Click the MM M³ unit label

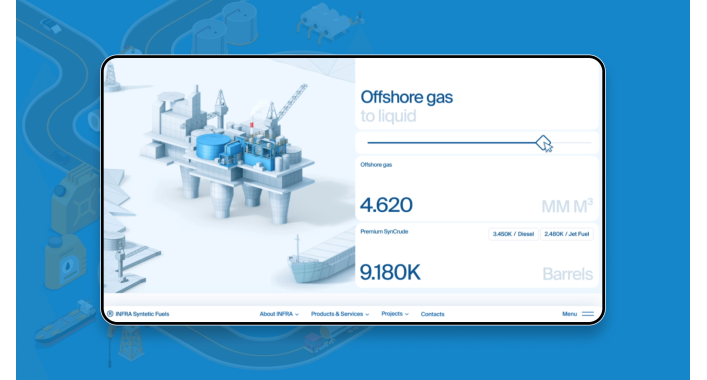[x=567, y=206]
